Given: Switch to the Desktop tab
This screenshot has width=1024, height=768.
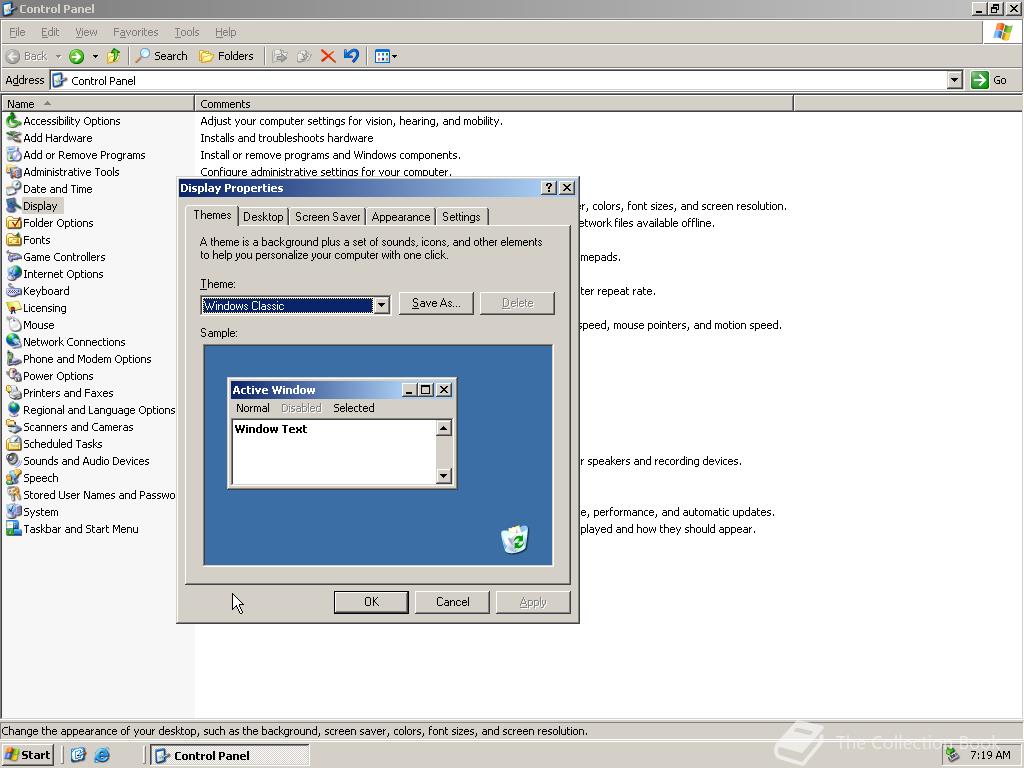Looking at the screenshot, I should (263, 217).
